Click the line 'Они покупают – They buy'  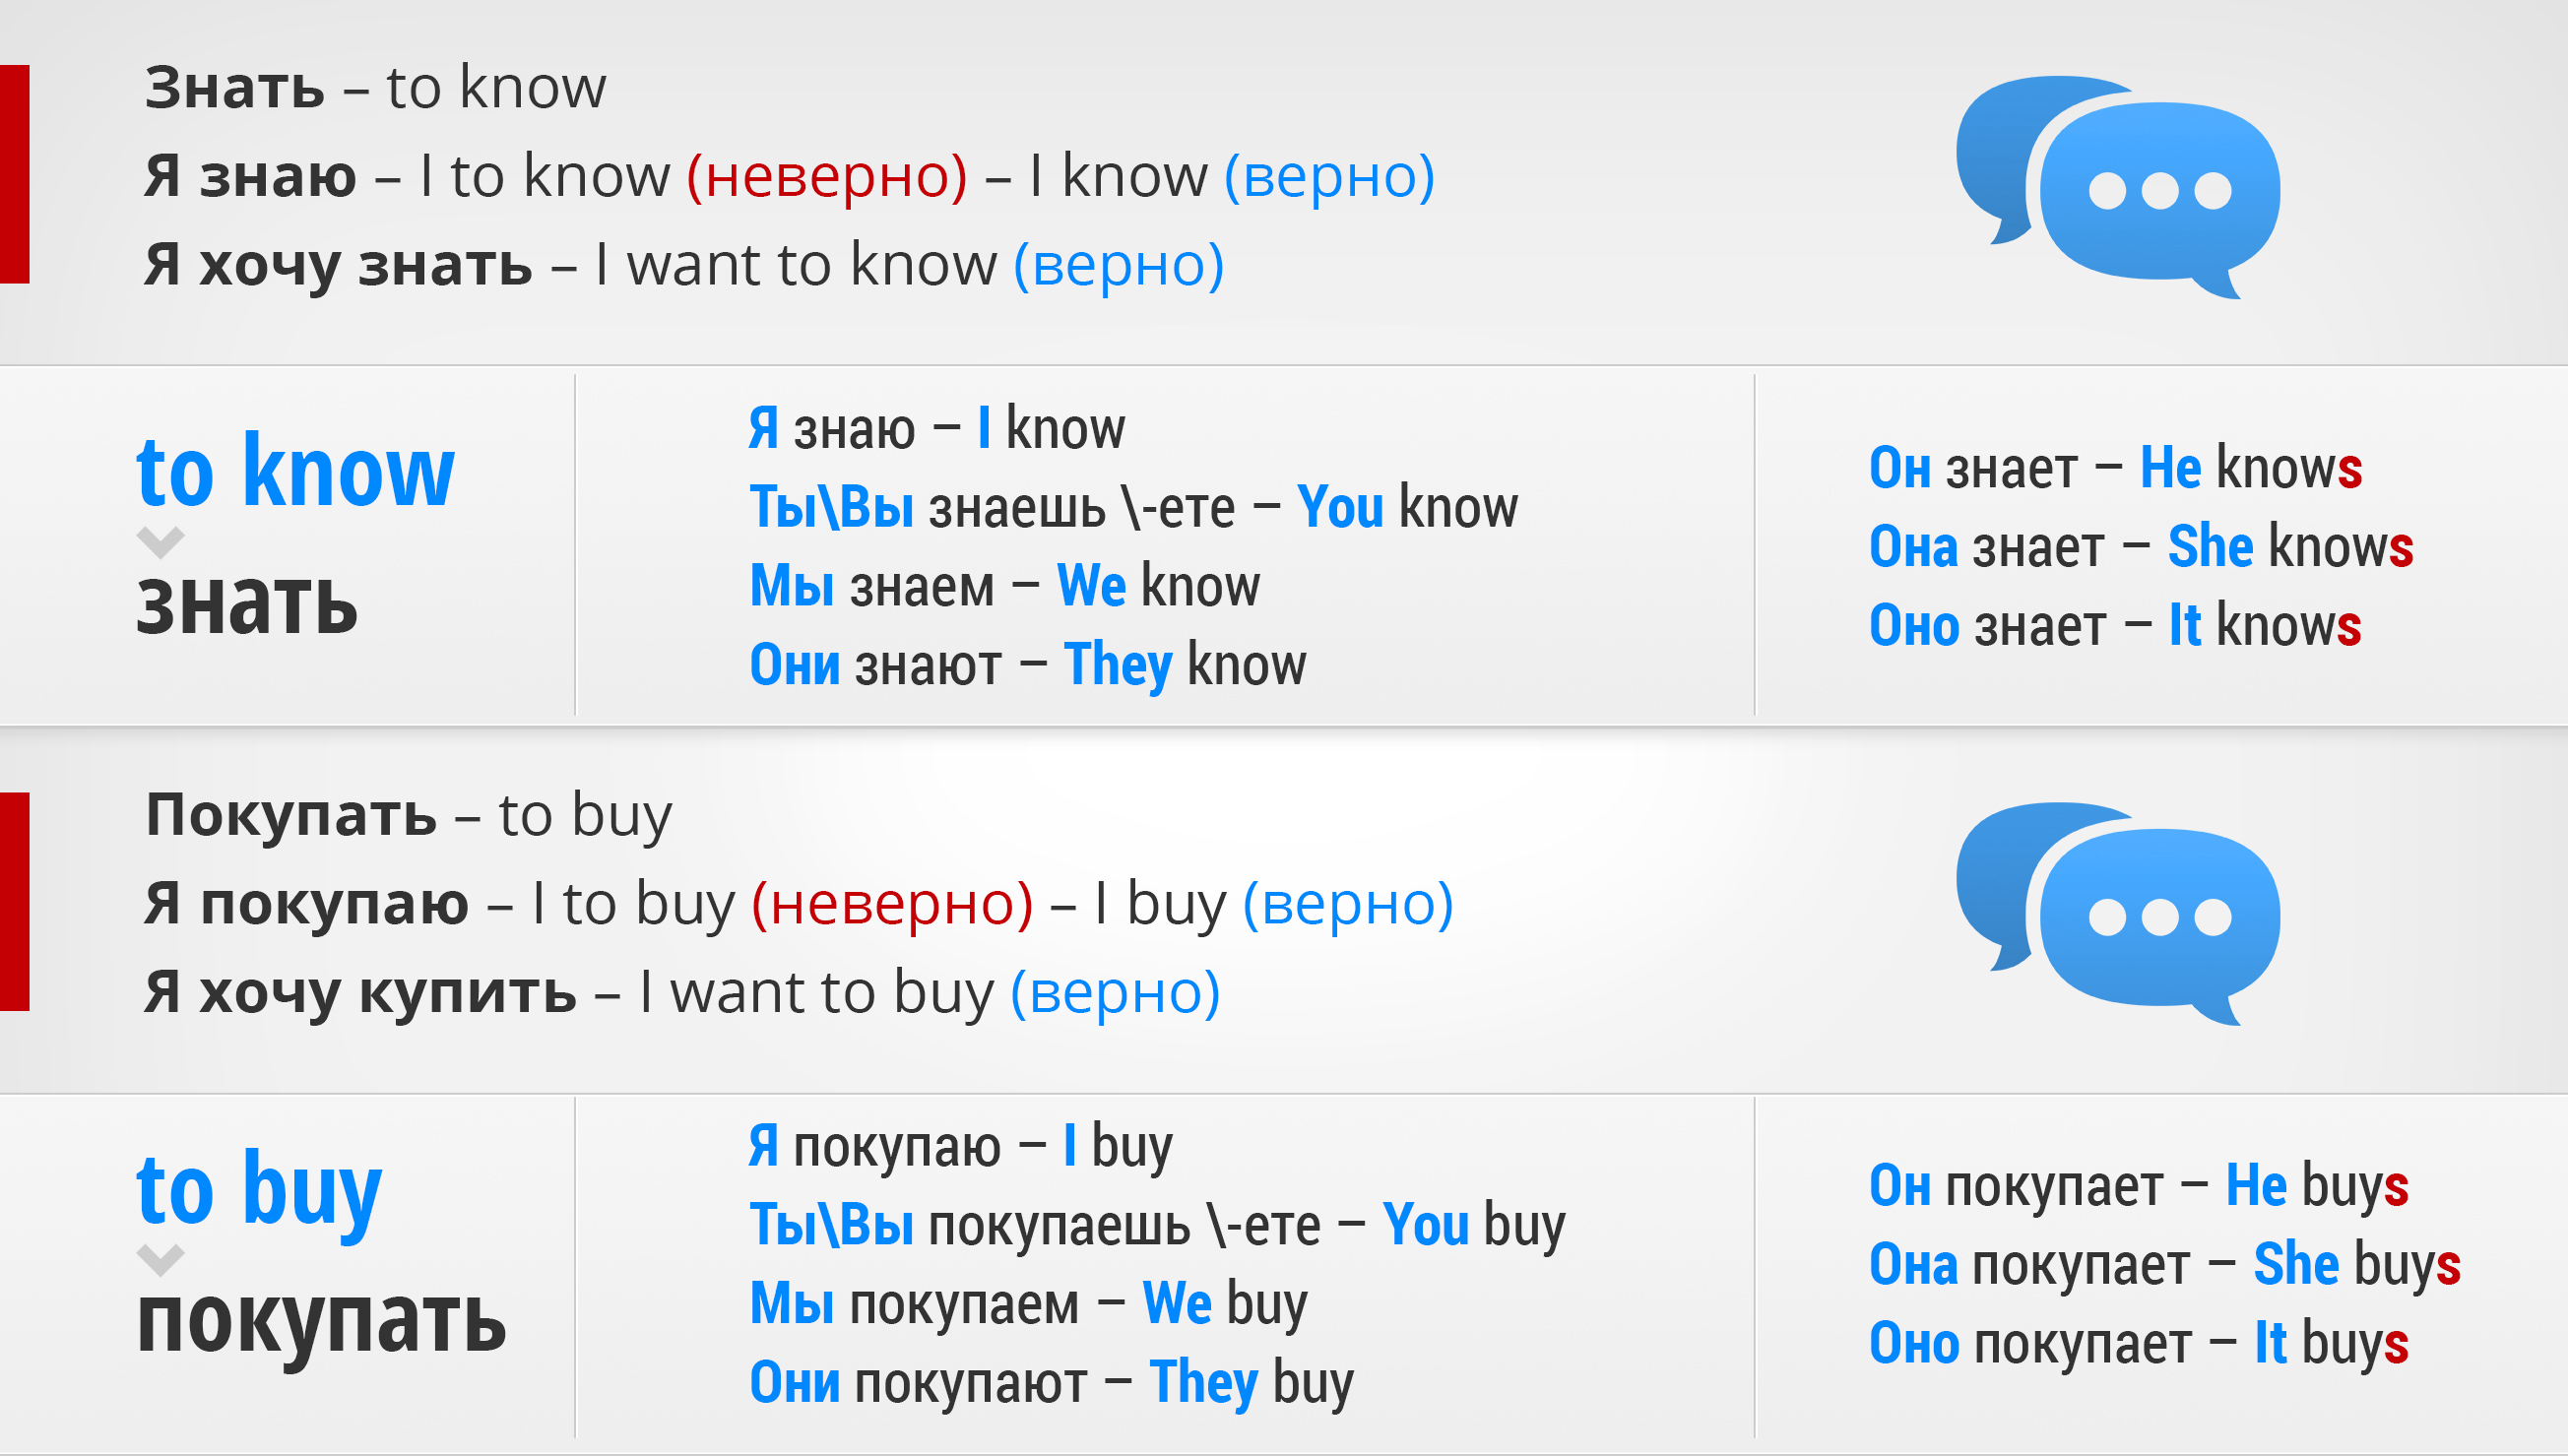pyautogui.click(x=1052, y=1383)
